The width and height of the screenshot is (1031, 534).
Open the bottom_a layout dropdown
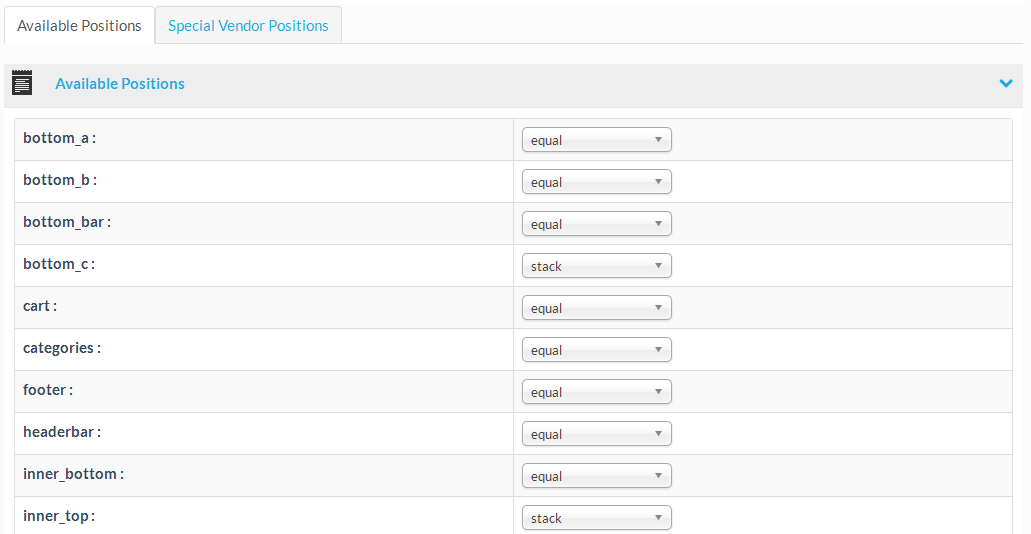[596, 140]
